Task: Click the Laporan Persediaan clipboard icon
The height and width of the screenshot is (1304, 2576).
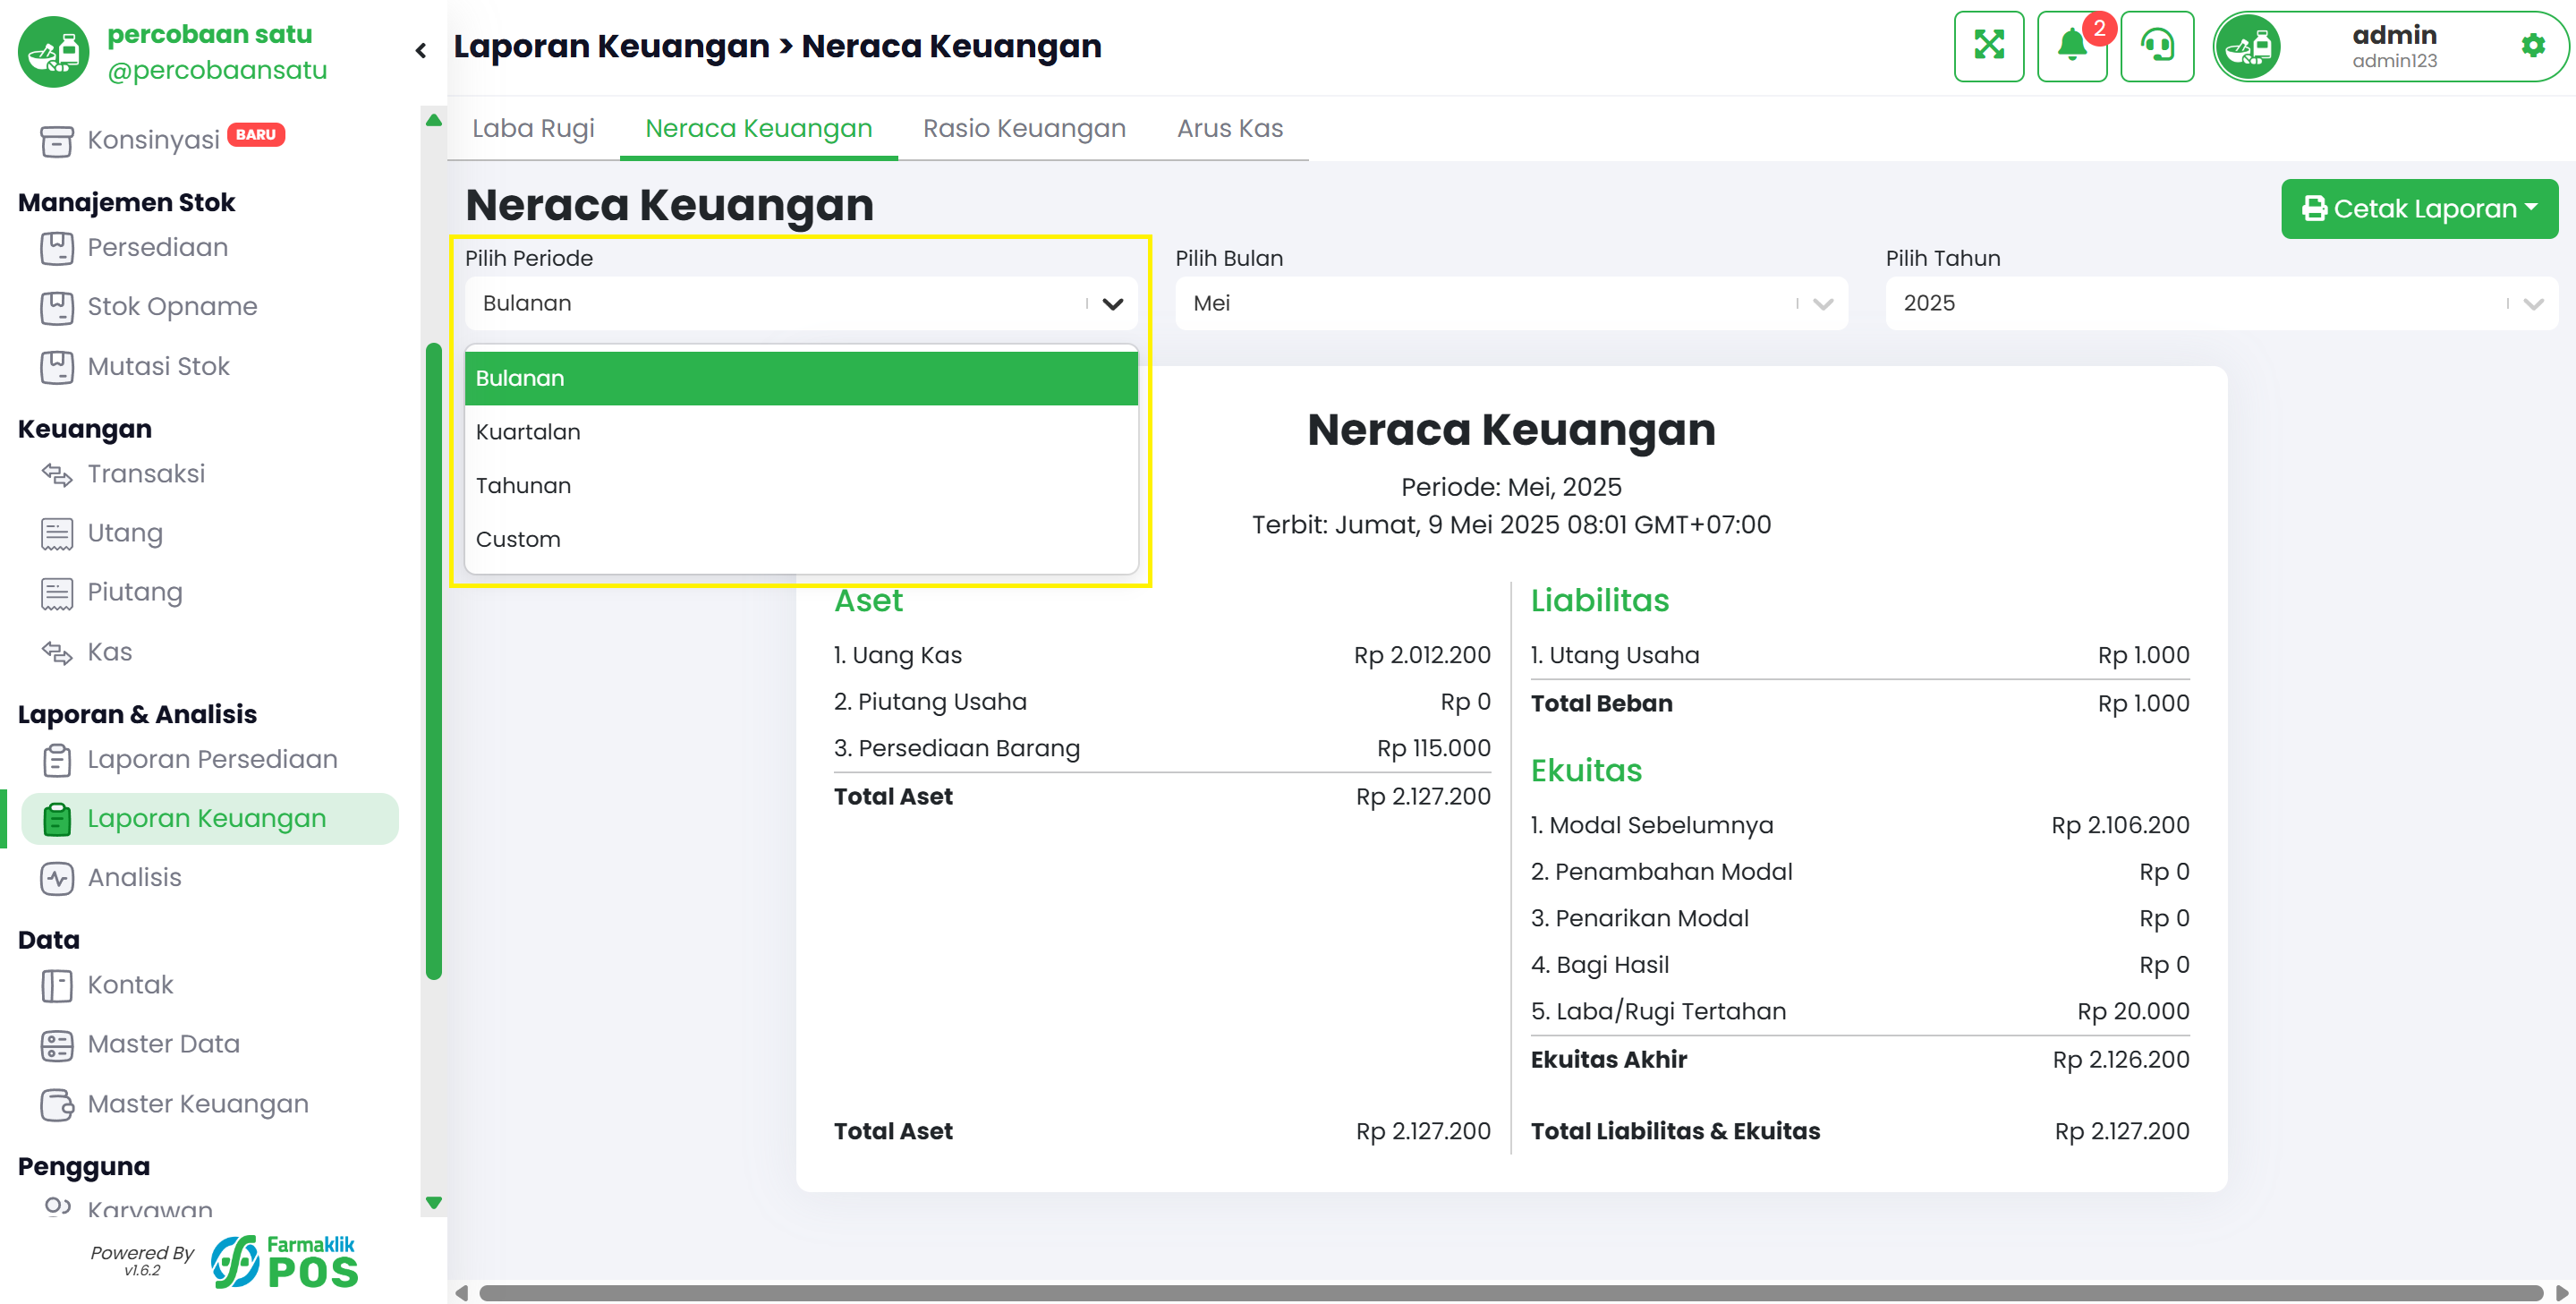Action: pos(56,760)
